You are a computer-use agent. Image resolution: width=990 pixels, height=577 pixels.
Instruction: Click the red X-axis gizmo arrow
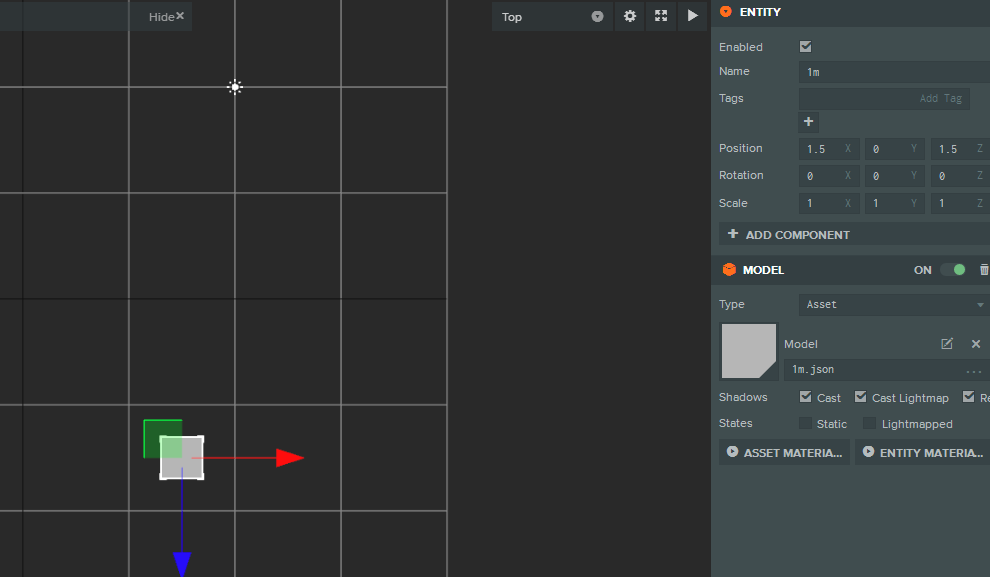click(288, 458)
